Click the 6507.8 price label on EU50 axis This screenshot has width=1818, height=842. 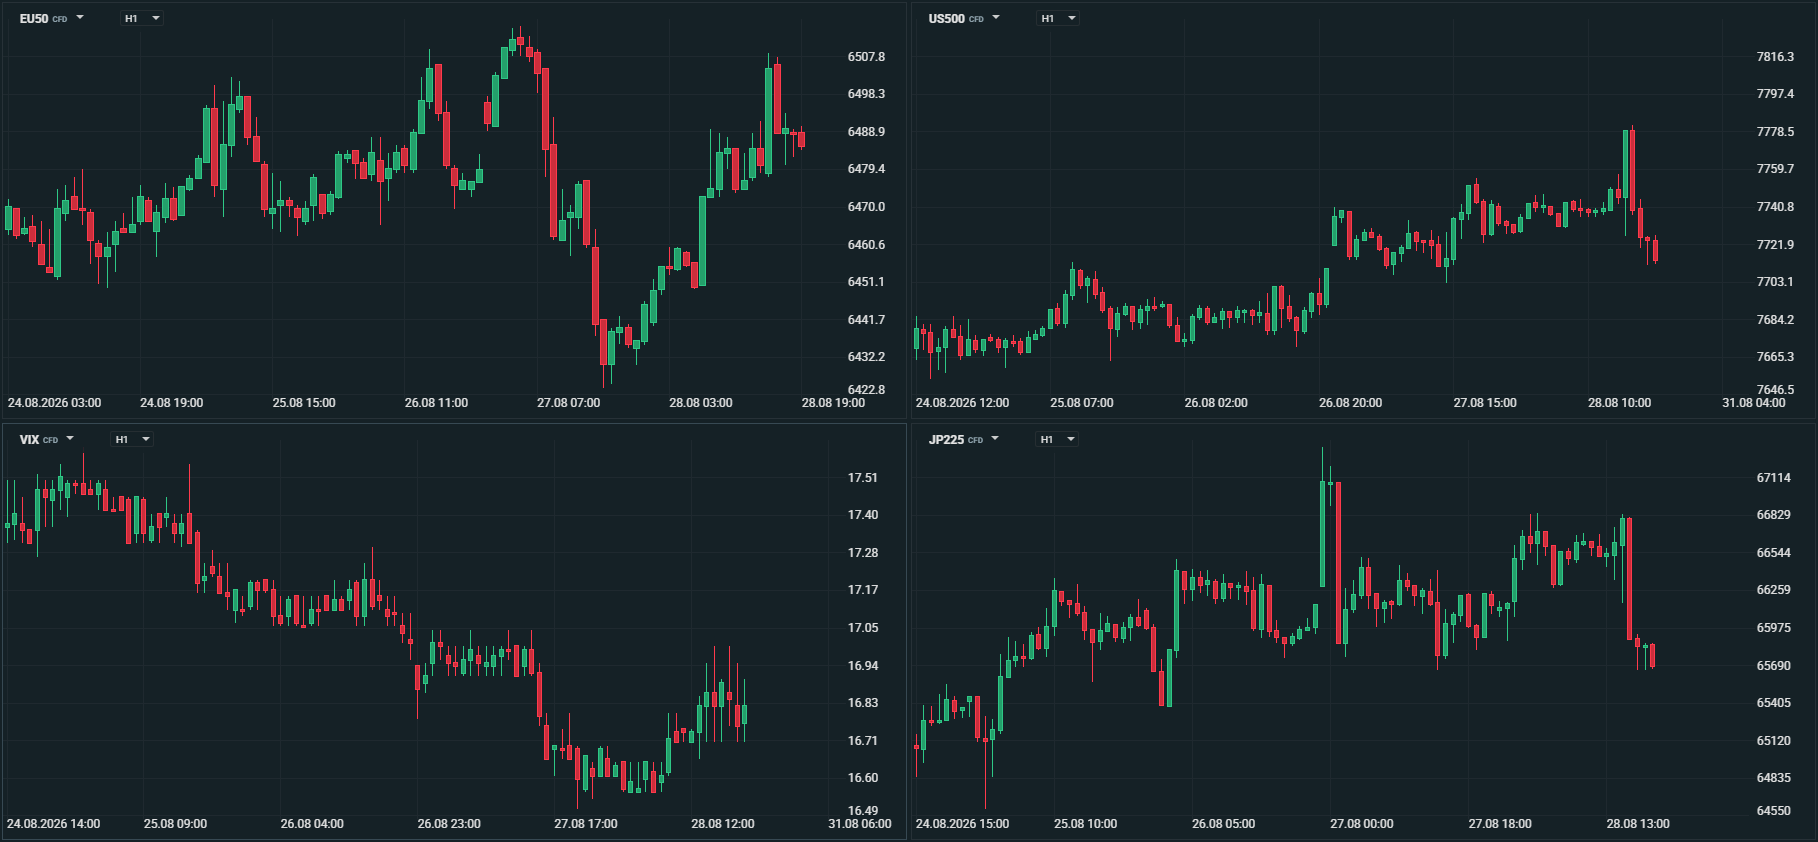866,57
